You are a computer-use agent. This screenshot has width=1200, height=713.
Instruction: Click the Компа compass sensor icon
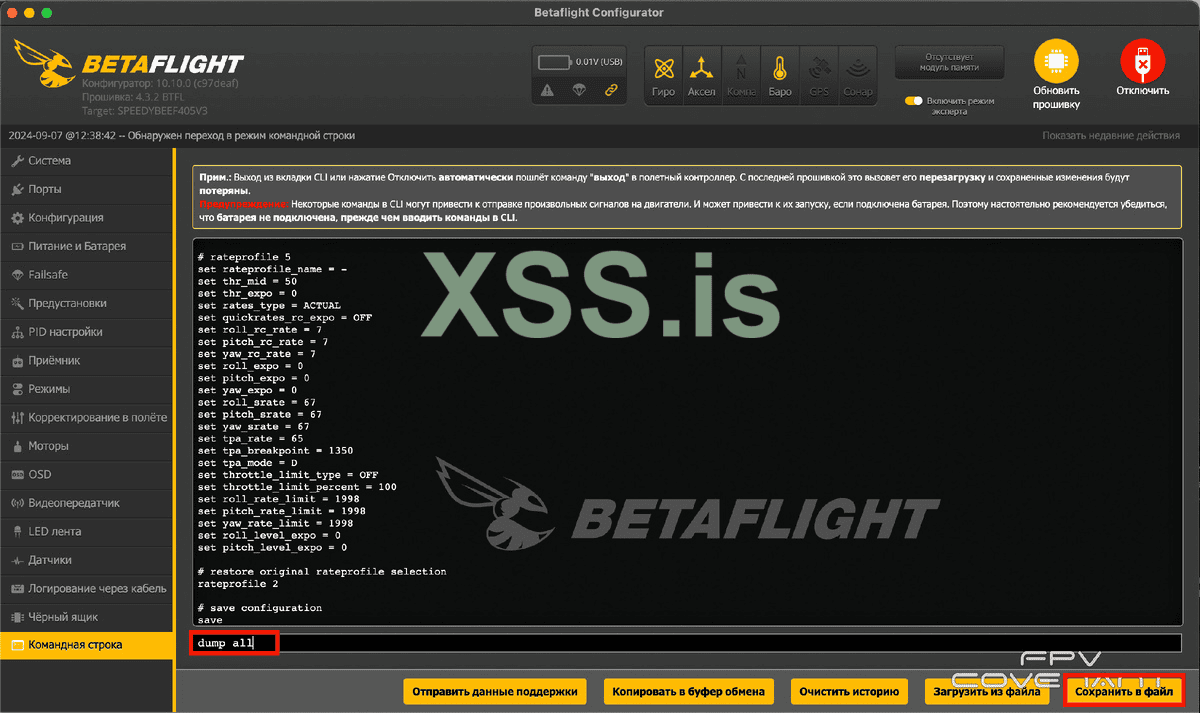pos(741,75)
